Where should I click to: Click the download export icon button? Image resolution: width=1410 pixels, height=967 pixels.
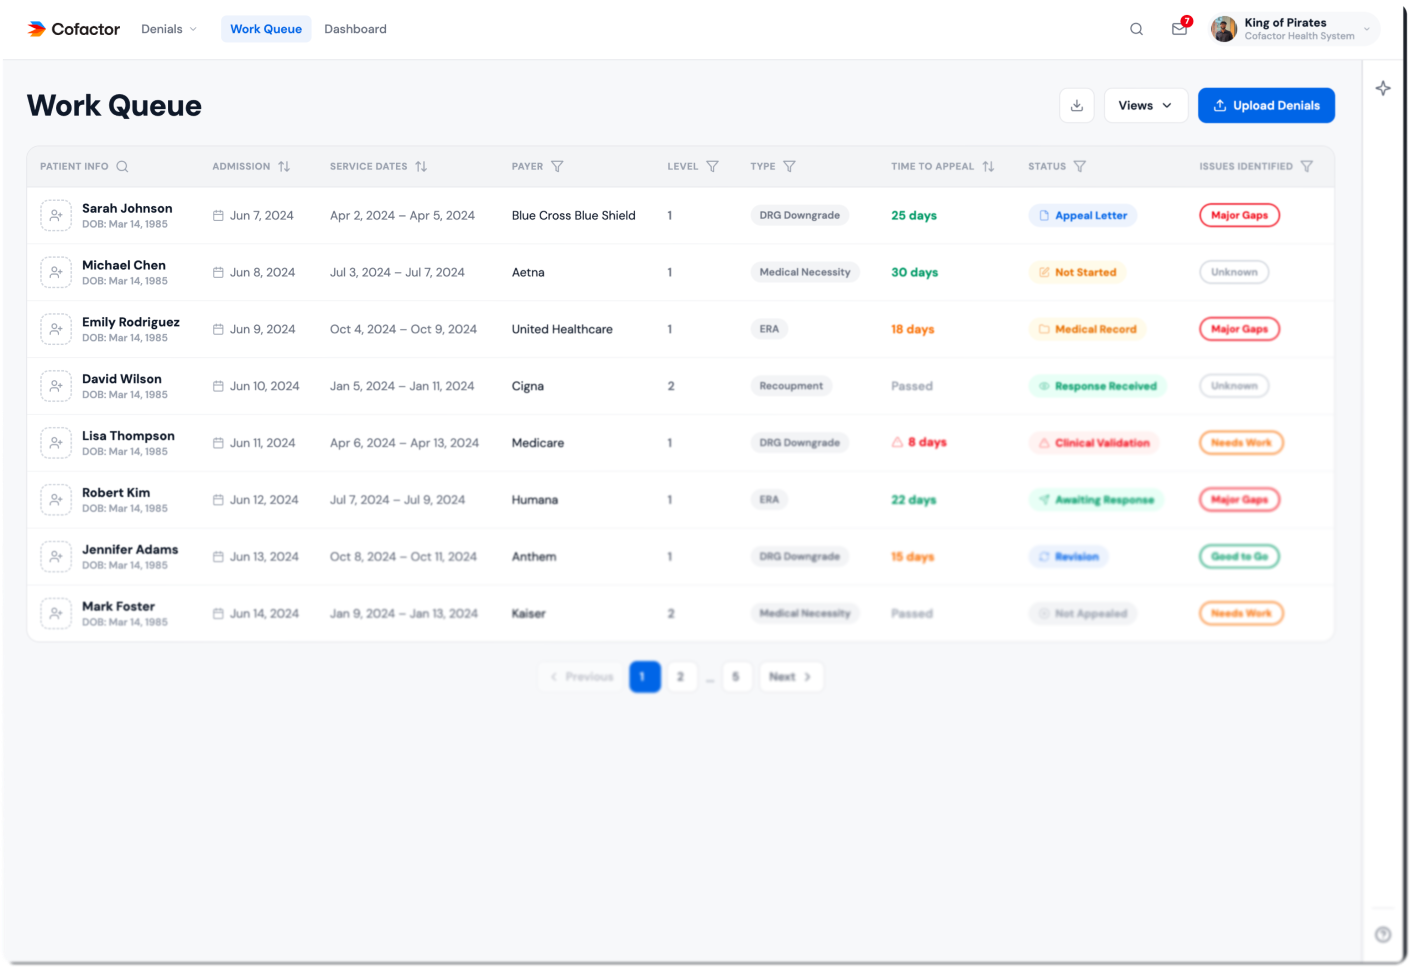(1077, 105)
